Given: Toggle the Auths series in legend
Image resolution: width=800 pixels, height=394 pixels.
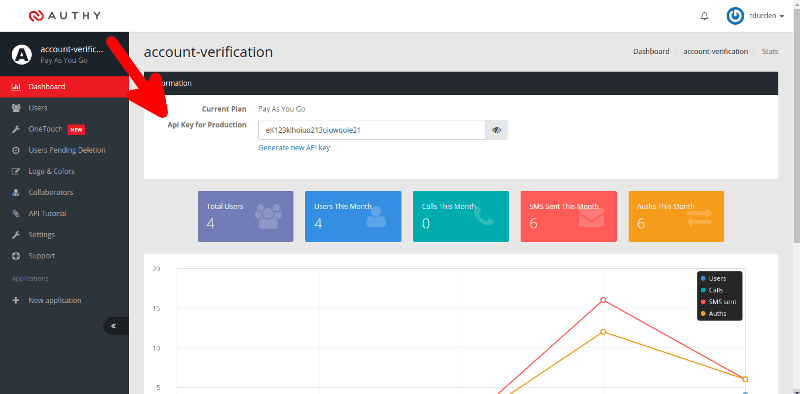Looking at the screenshot, I should (x=714, y=313).
